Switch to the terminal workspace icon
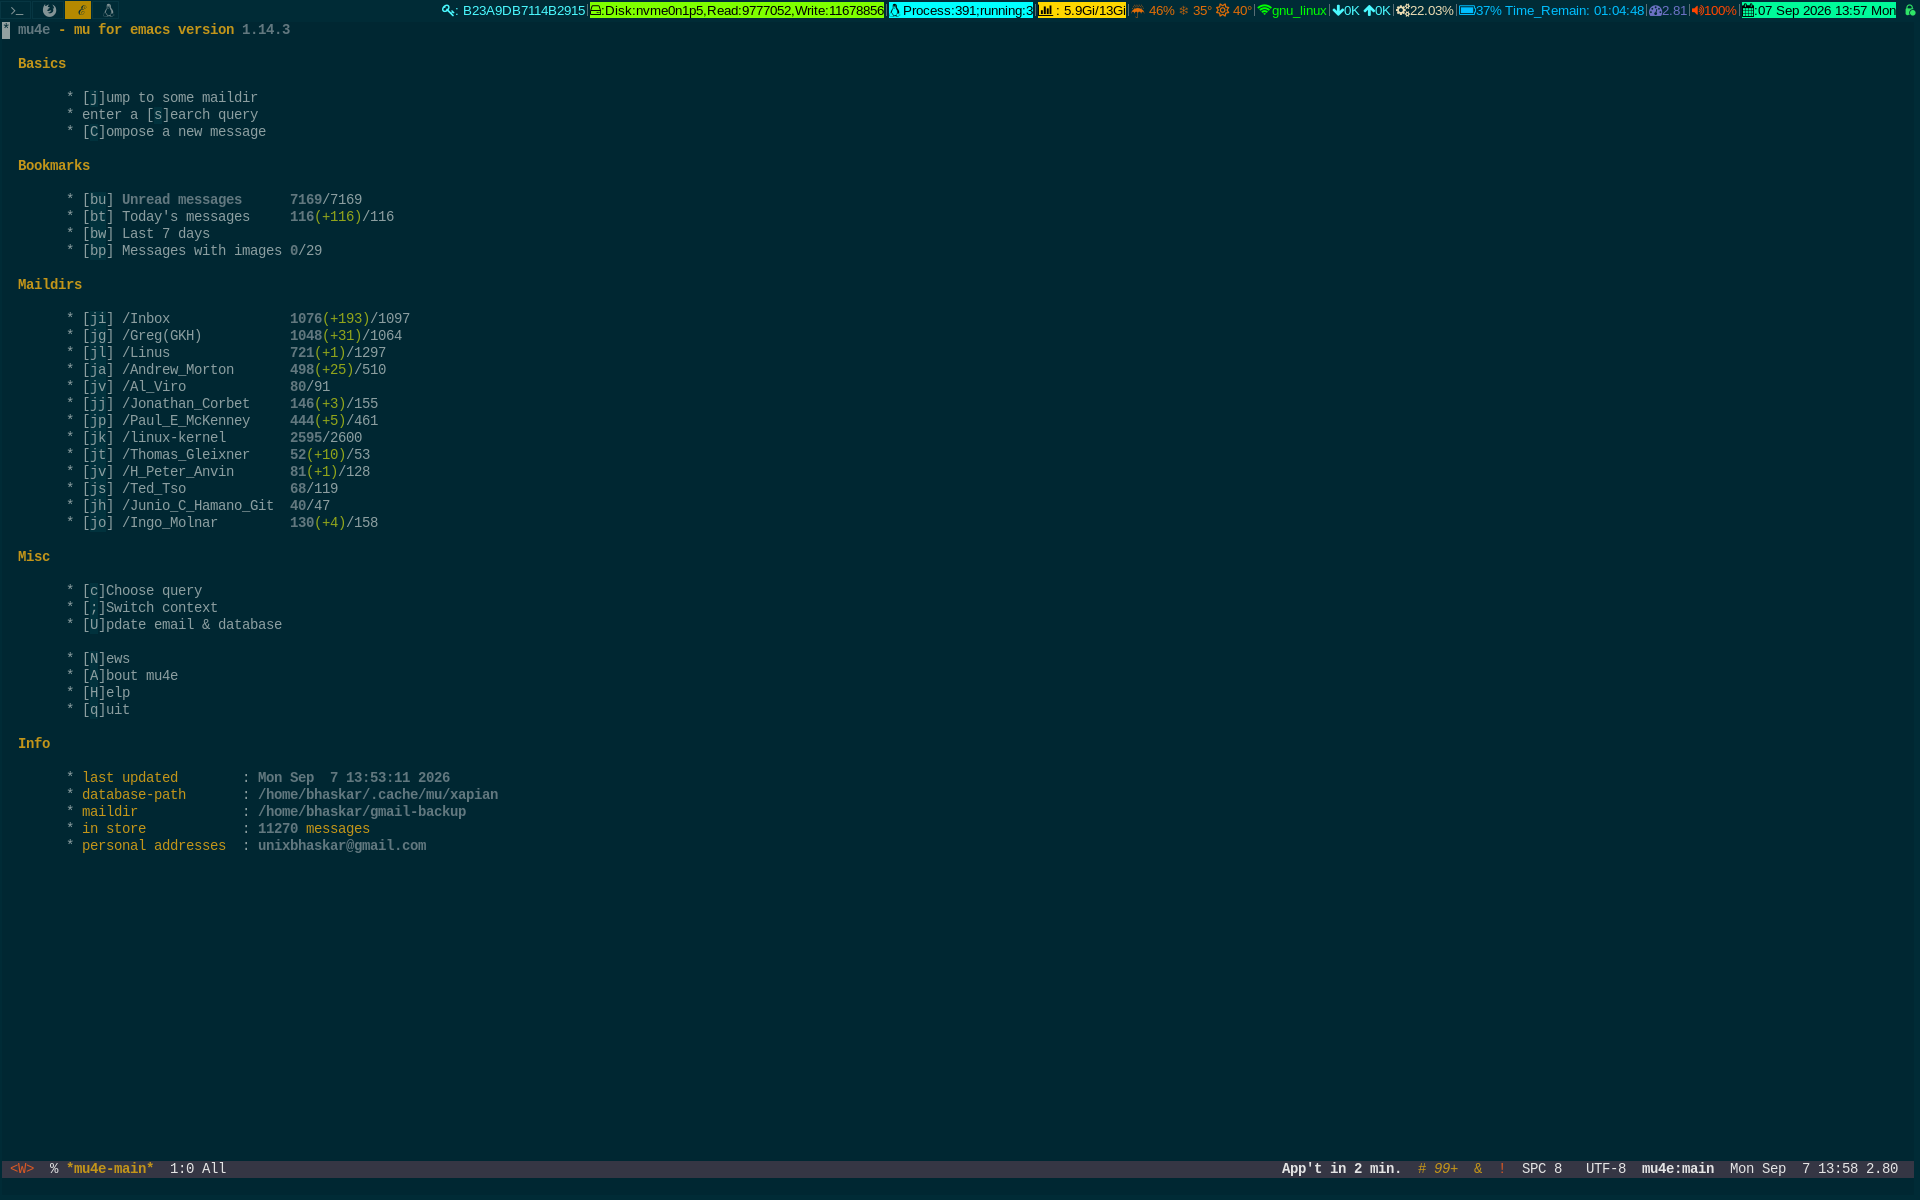Screen dimensions: 1920x1200 pyautogui.click(x=17, y=10)
